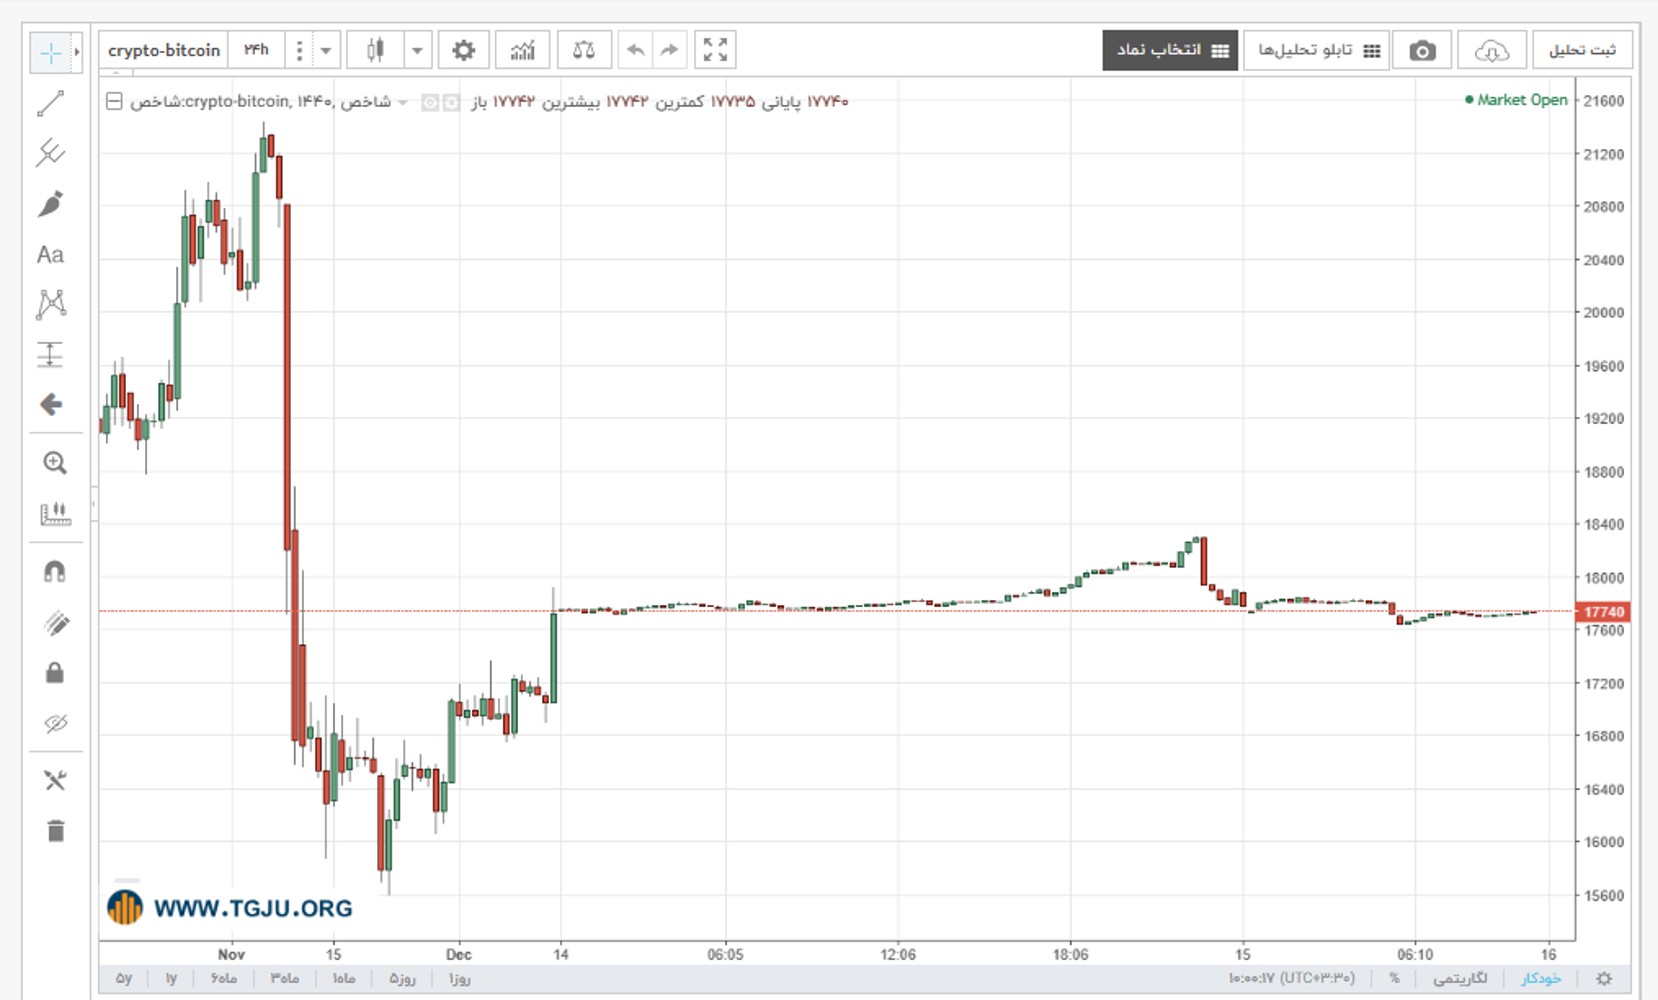Image resolution: width=1658 pixels, height=1000 pixels.
Task: Open drawing tools properties wrench icon
Action: tap(55, 781)
